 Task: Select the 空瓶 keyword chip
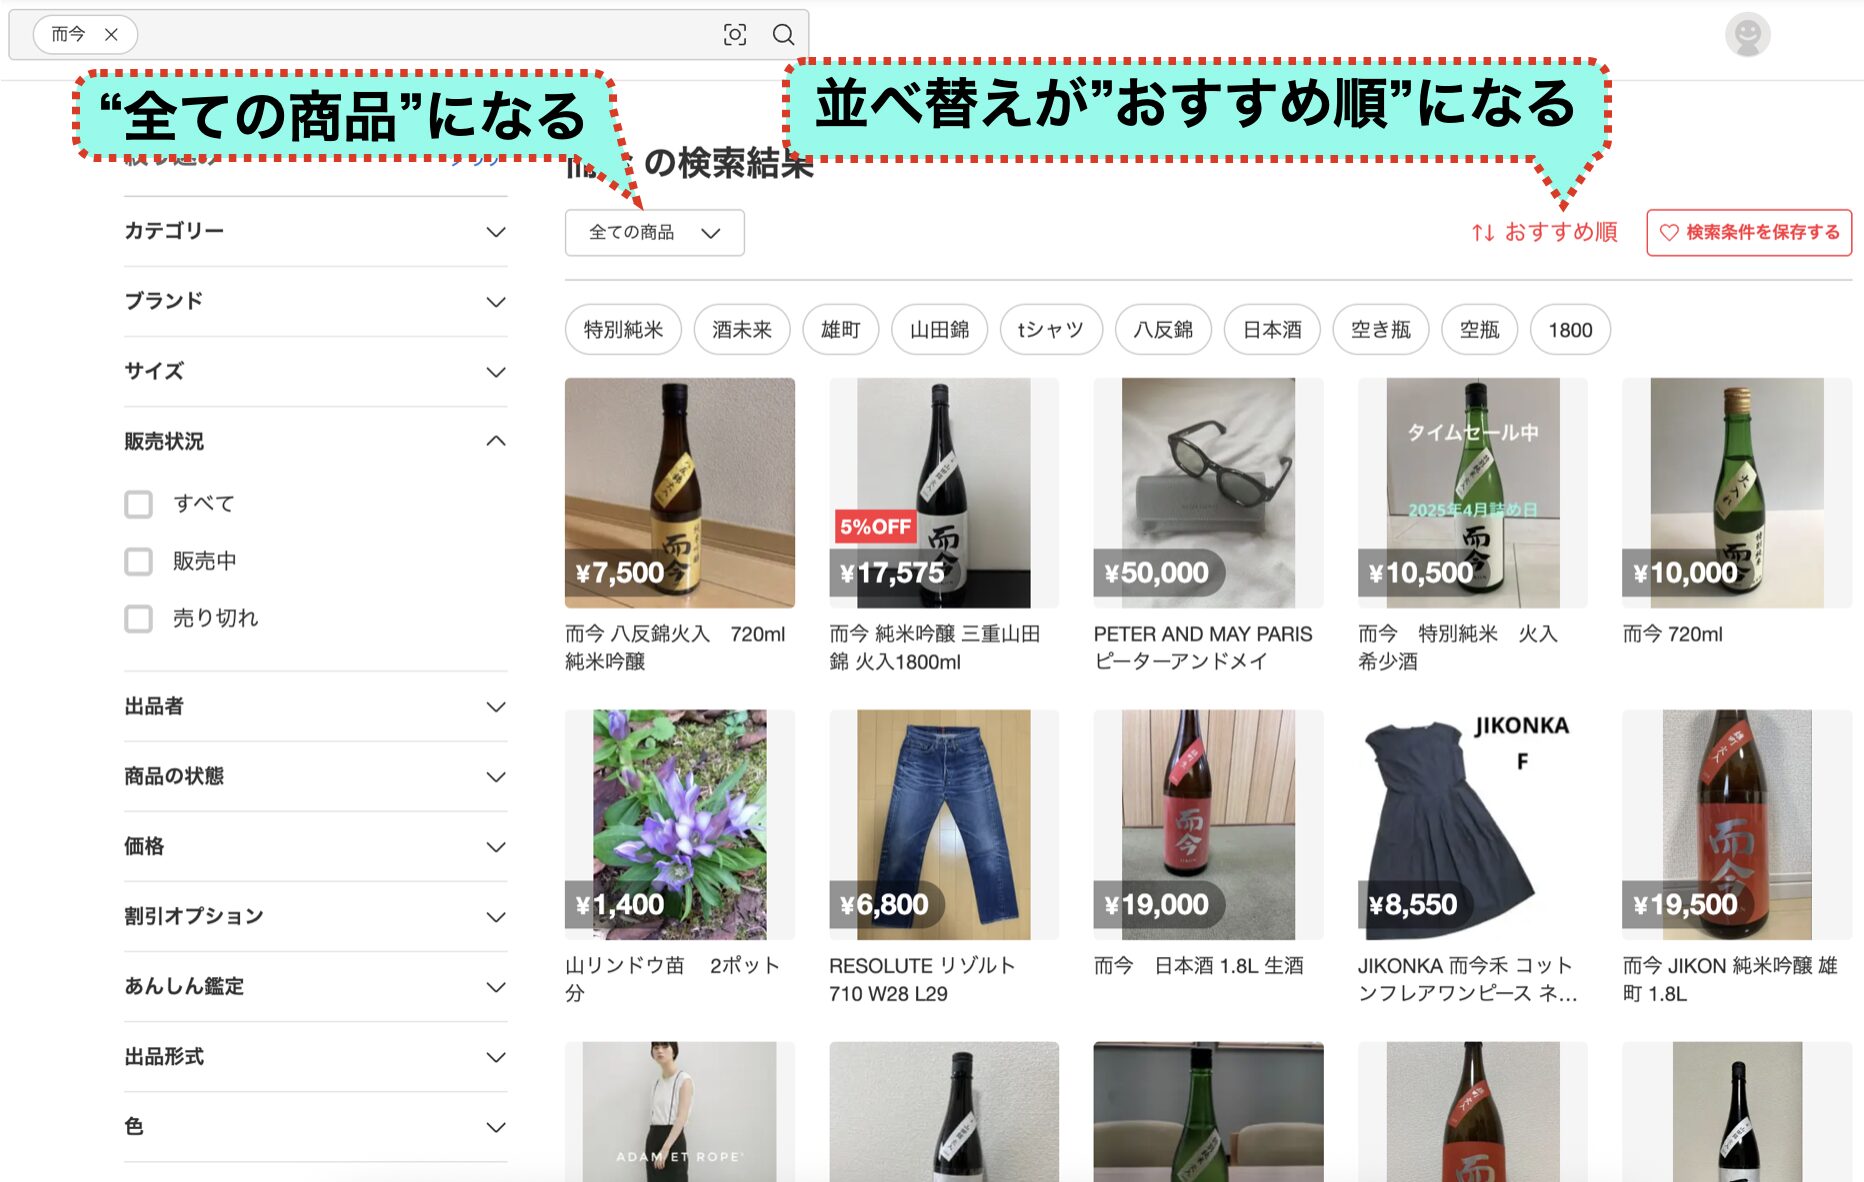tap(1480, 330)
